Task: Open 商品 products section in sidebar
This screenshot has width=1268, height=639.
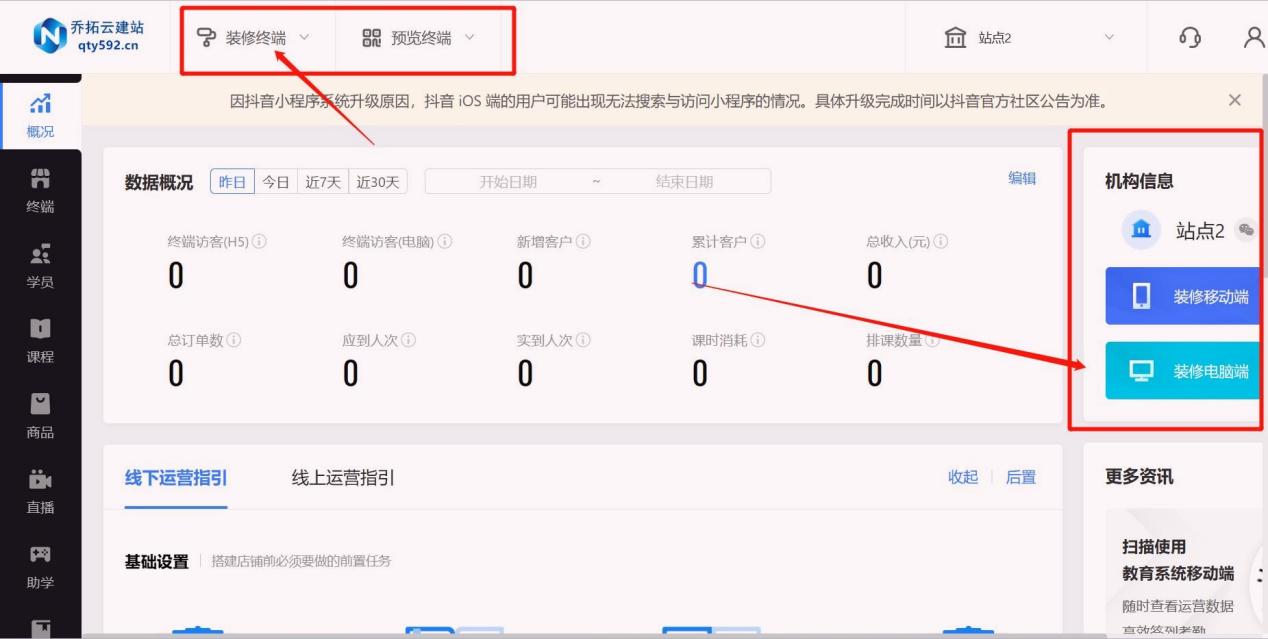Action: (x=40, y=415)
